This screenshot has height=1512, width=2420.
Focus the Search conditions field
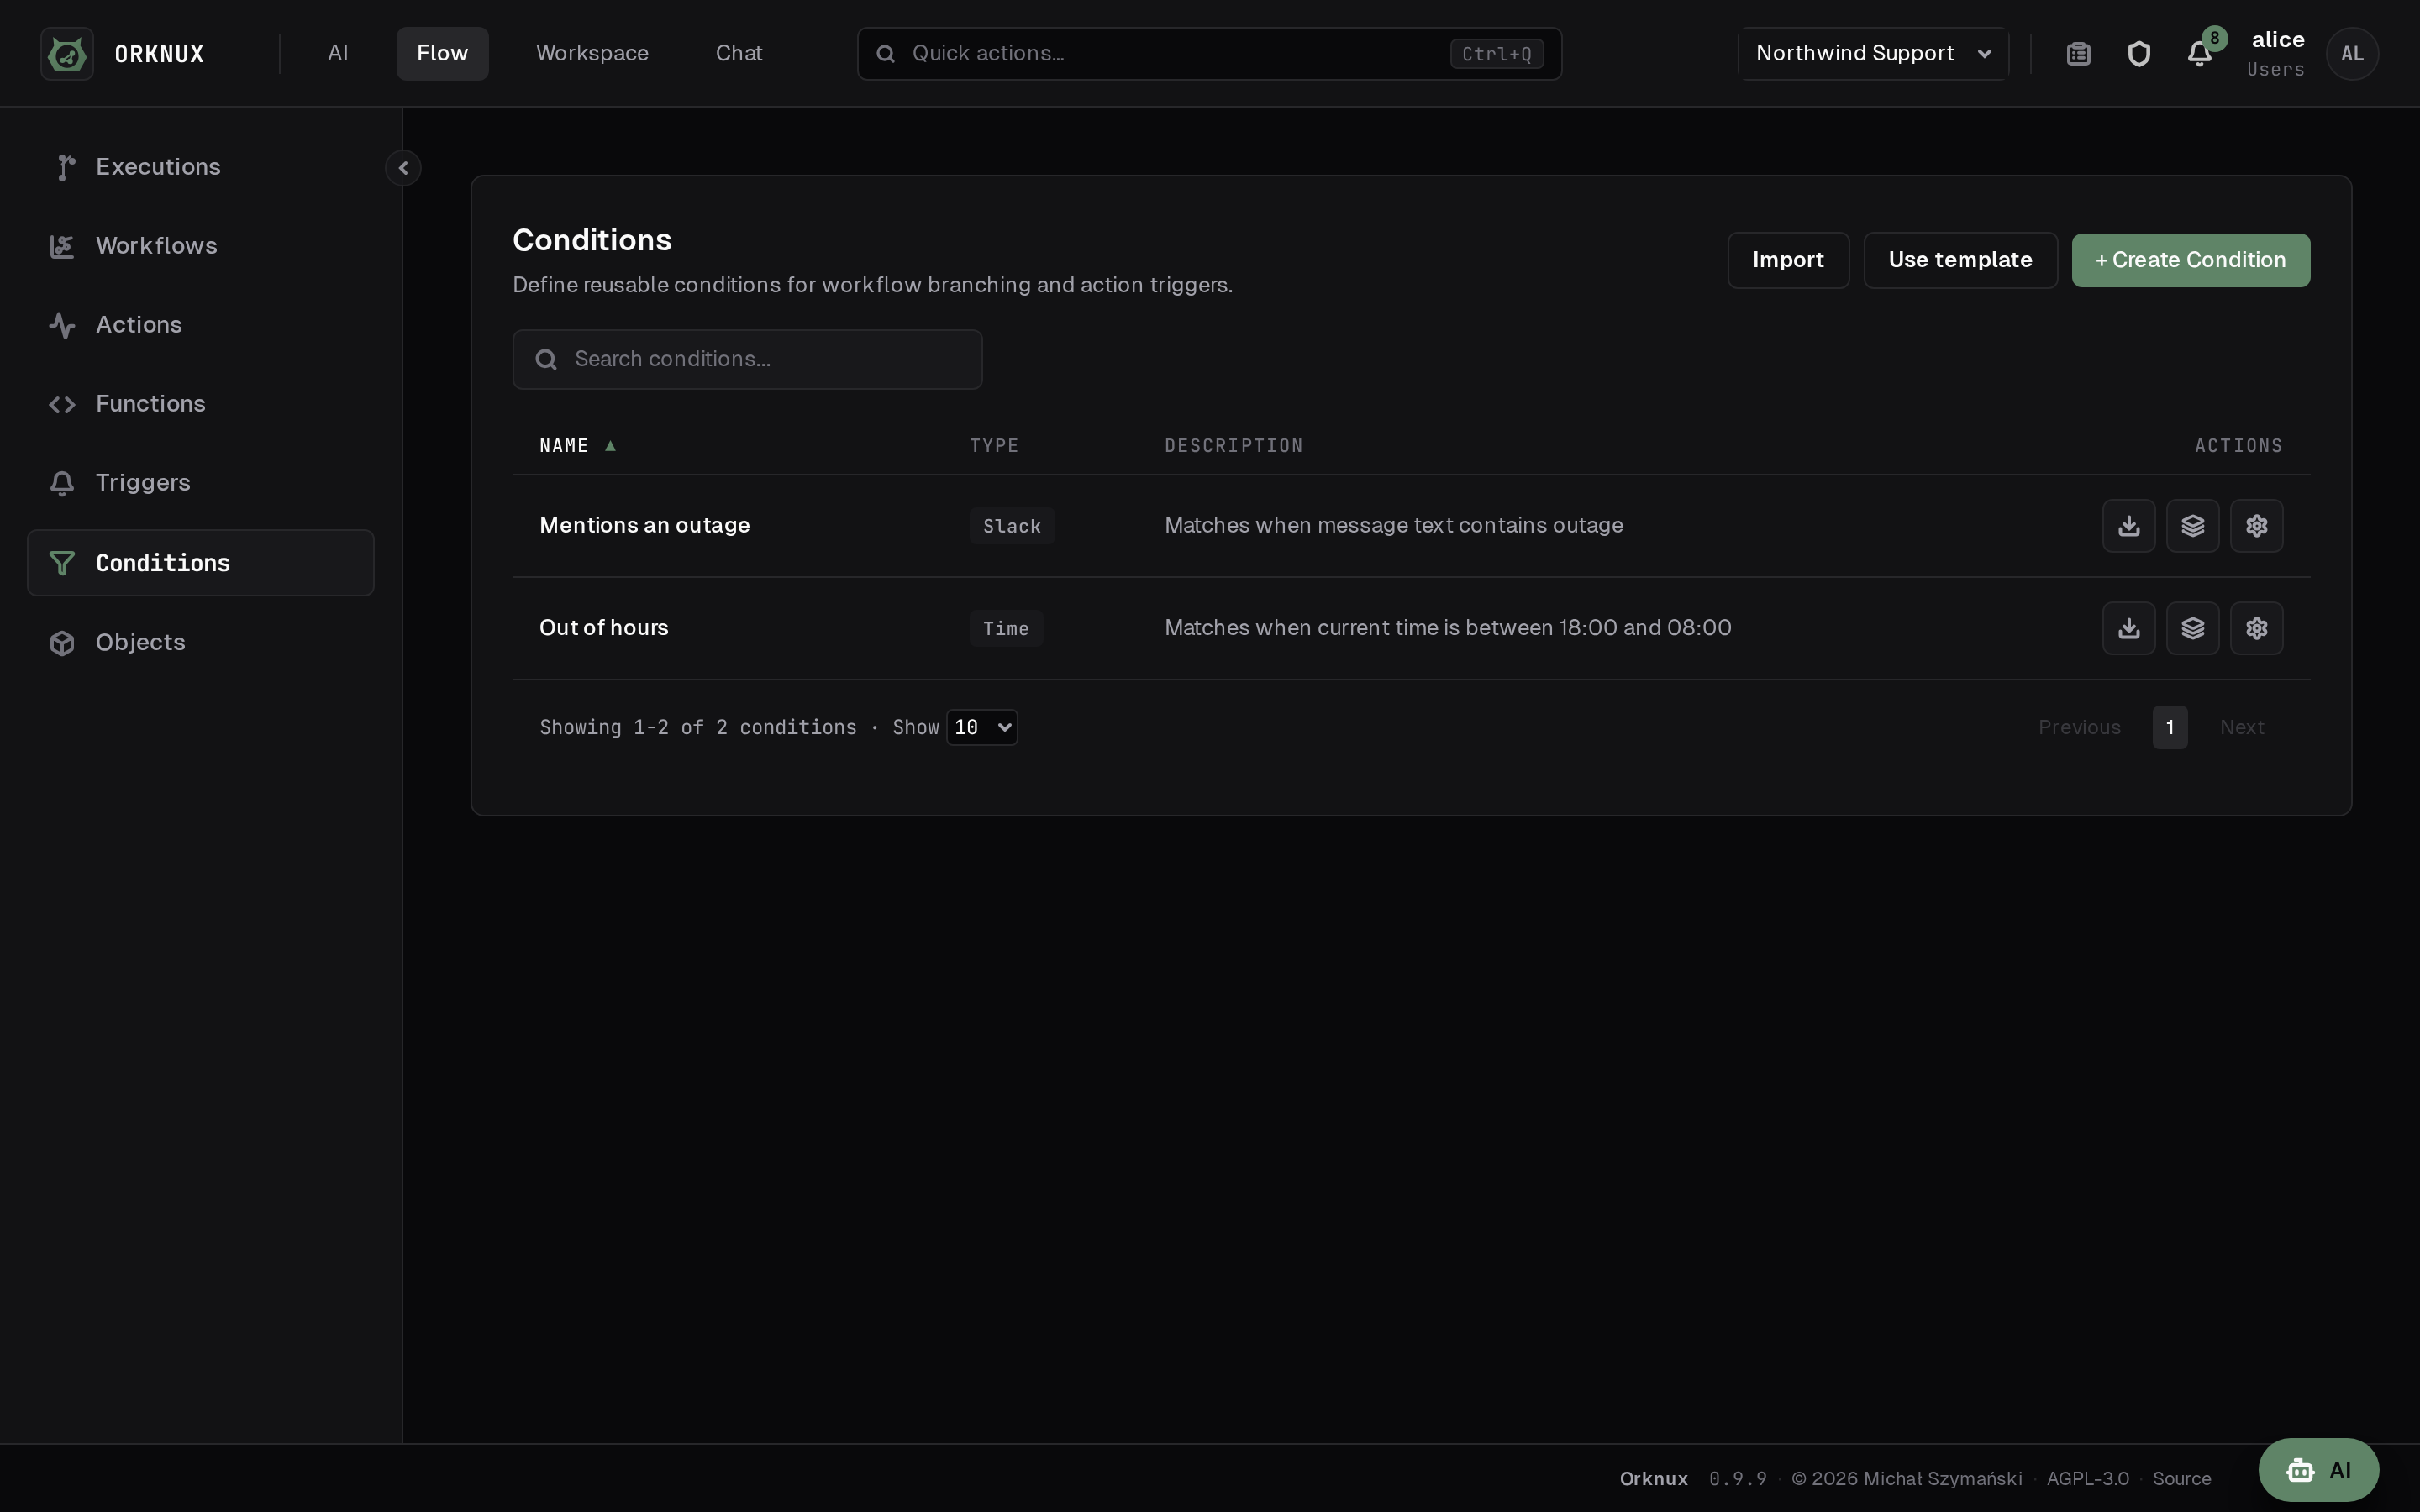pyautogui.click(x=747, y=359)
